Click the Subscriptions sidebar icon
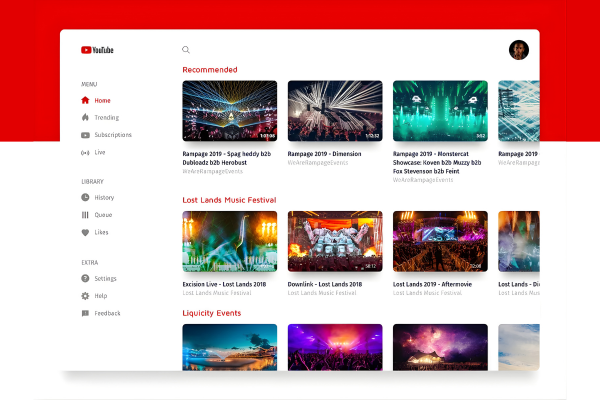Viewport: 600px width, 400px height. (x=85, y=135)
